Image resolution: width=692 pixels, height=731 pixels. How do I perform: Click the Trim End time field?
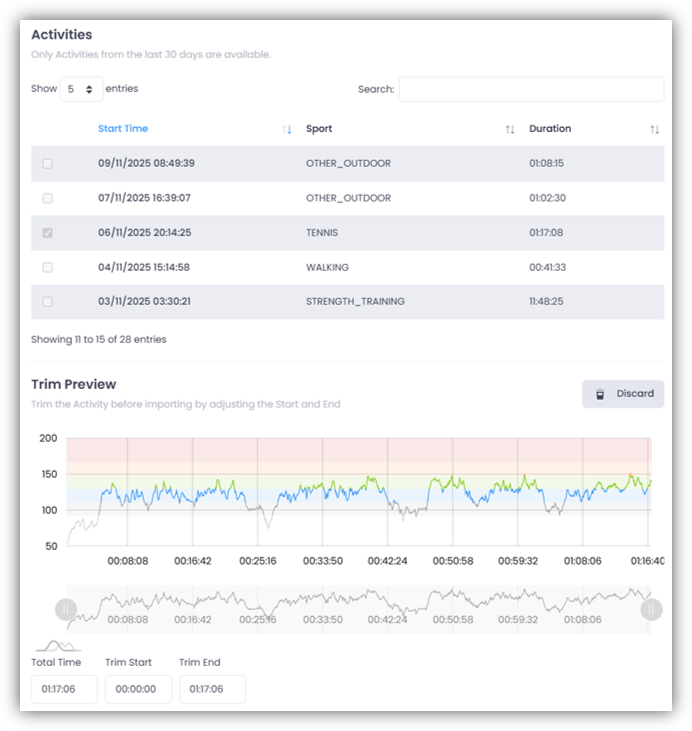(x=212, y=689)
